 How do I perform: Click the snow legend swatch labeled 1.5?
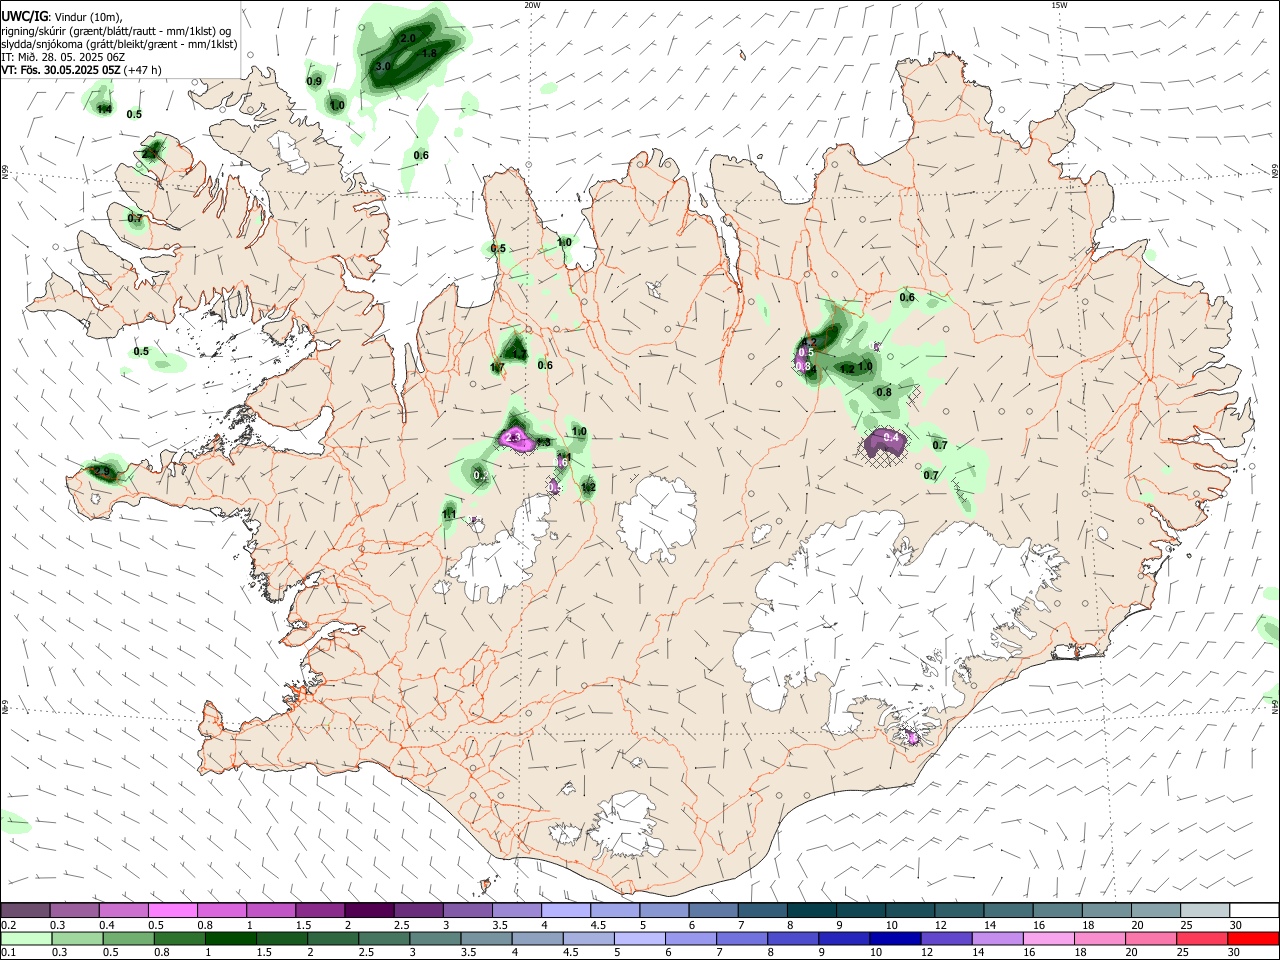coord(319,911)
